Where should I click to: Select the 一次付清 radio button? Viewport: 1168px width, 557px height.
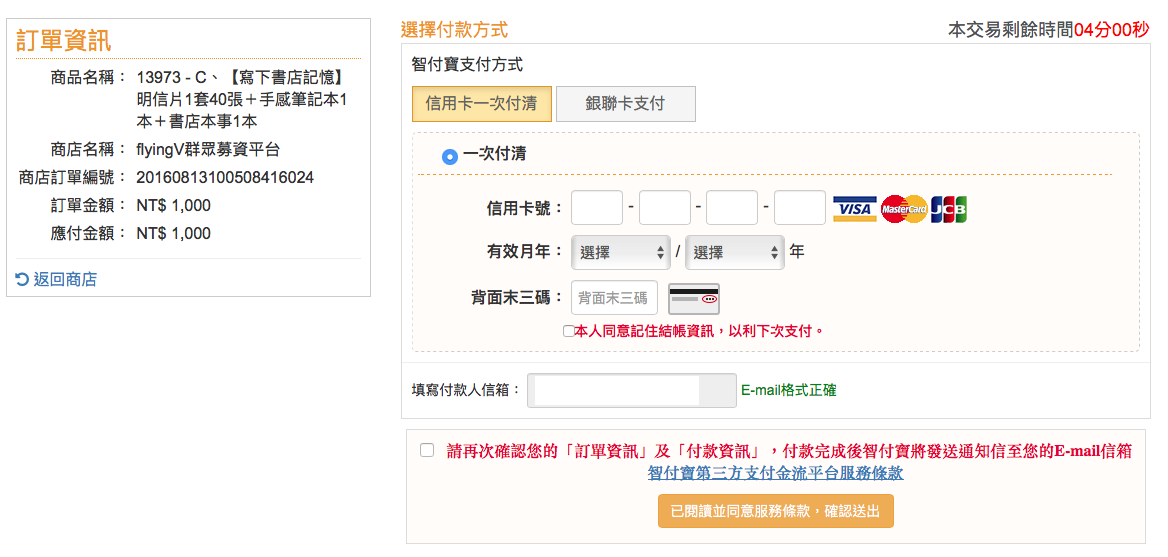tap(450, 156)
